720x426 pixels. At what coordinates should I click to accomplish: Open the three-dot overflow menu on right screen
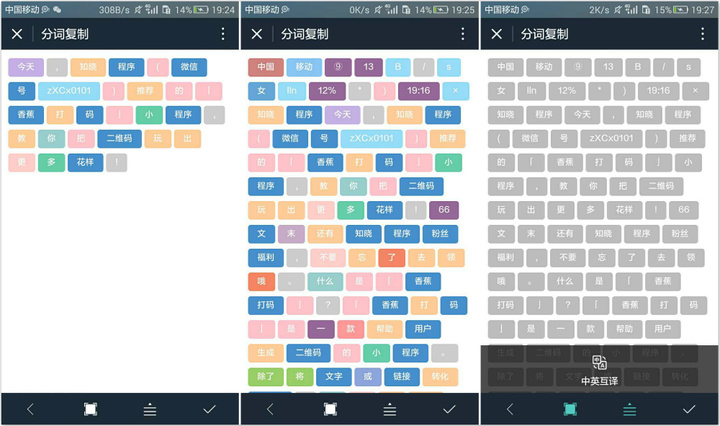702,34
